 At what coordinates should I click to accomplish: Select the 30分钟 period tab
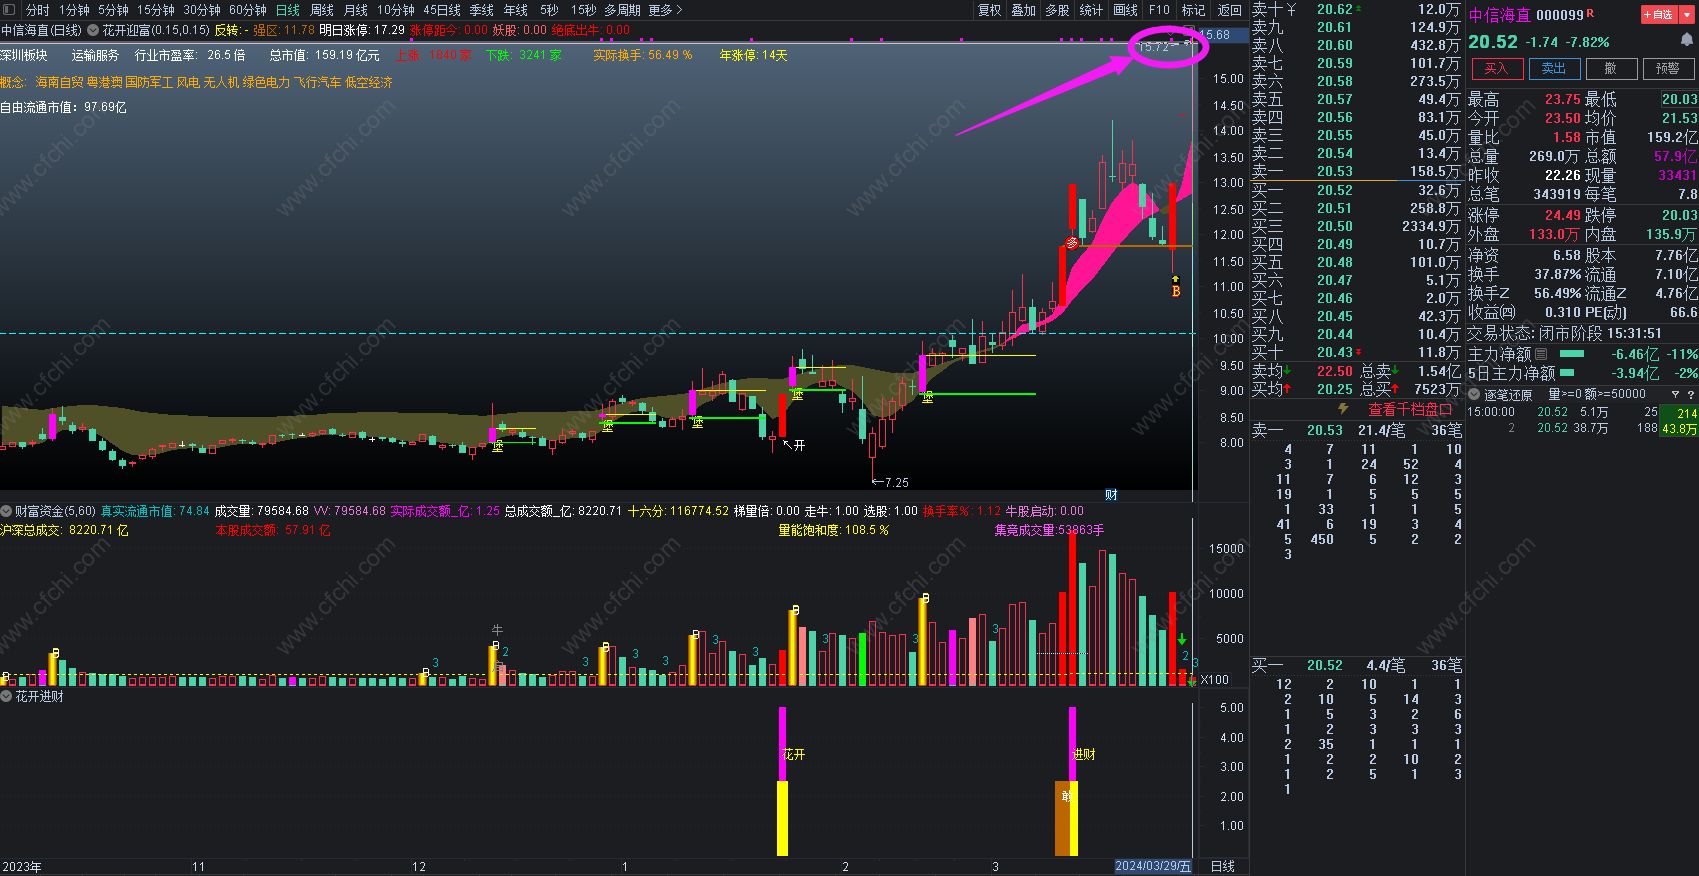pos(202,10)
